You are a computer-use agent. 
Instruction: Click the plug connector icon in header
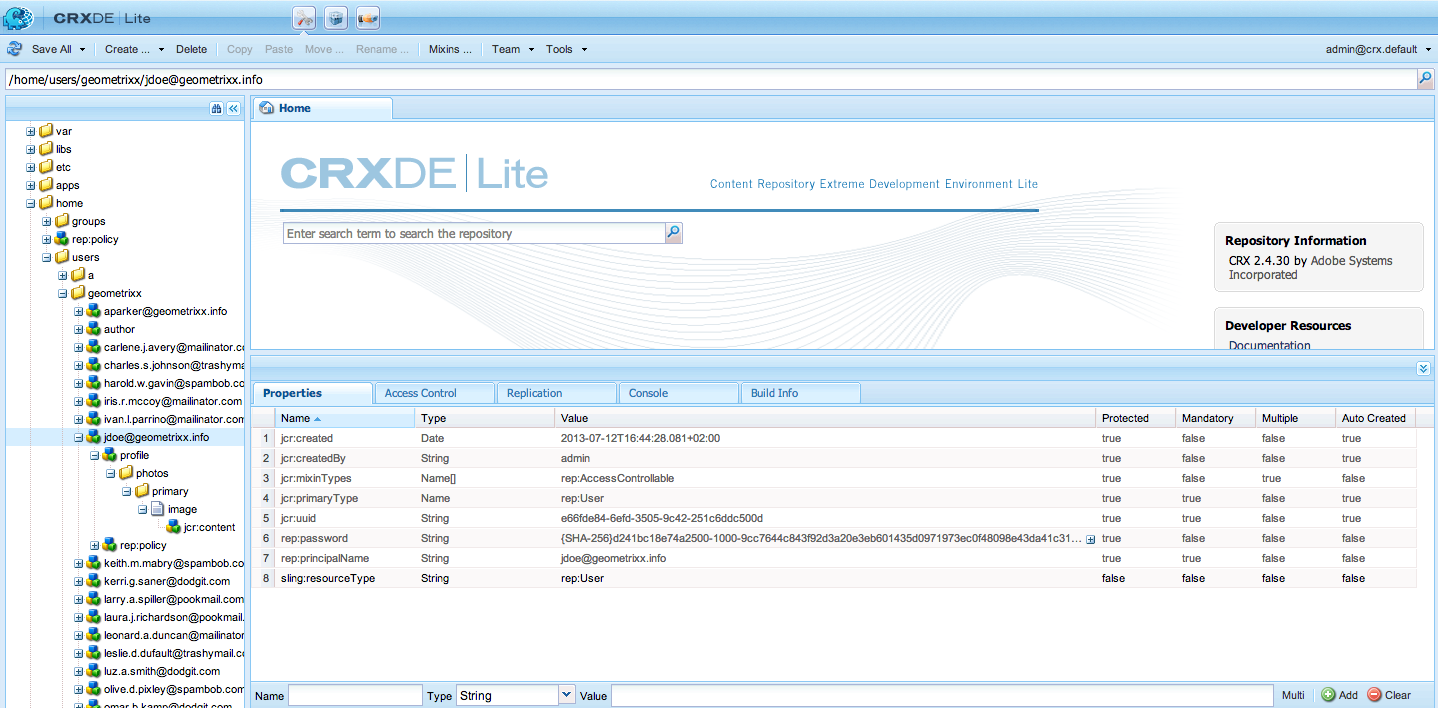click(368, 17)
